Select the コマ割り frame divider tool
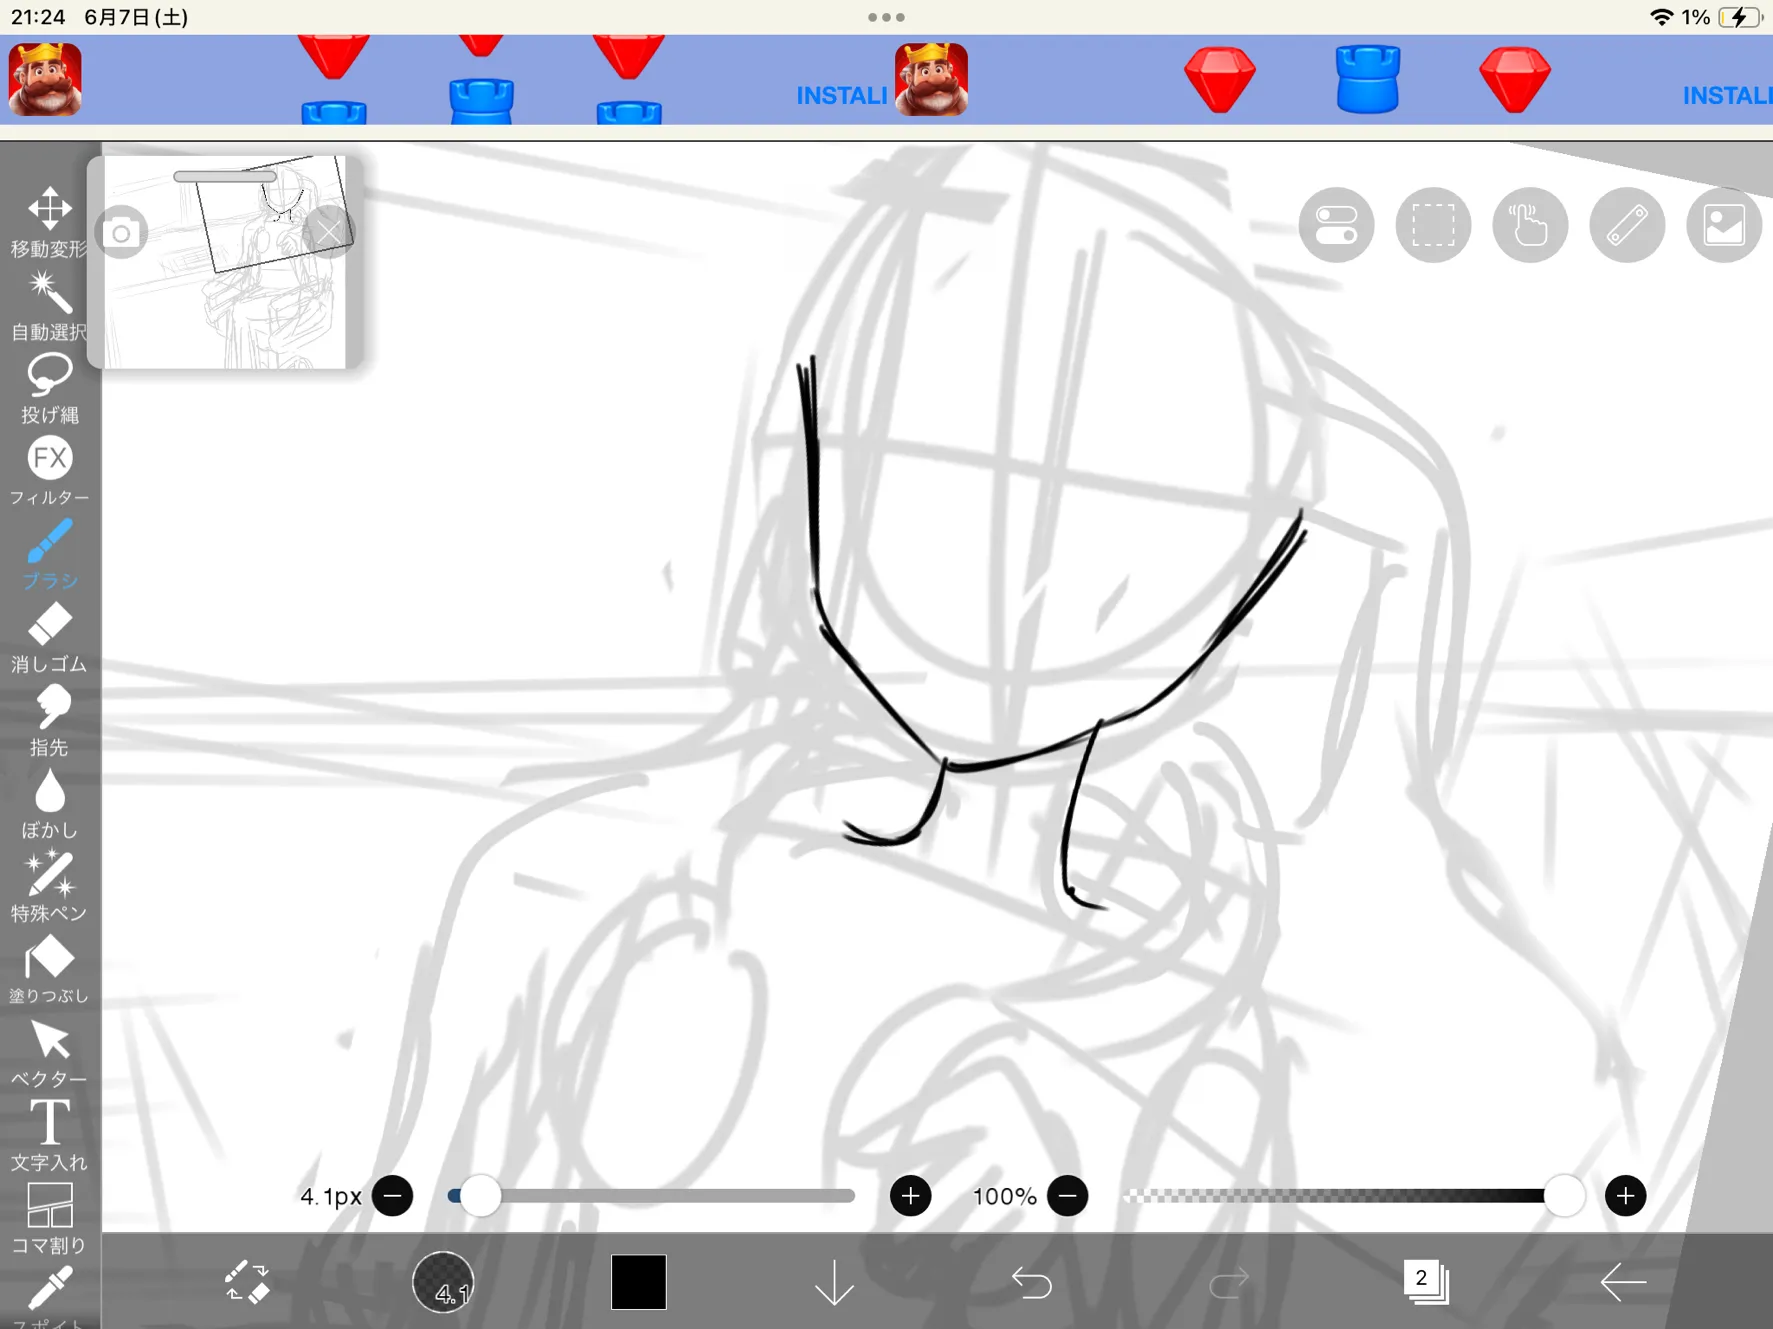The height and width of the screenshot is (1329, 1773). pyautogui.click(x=49, y=1217)
